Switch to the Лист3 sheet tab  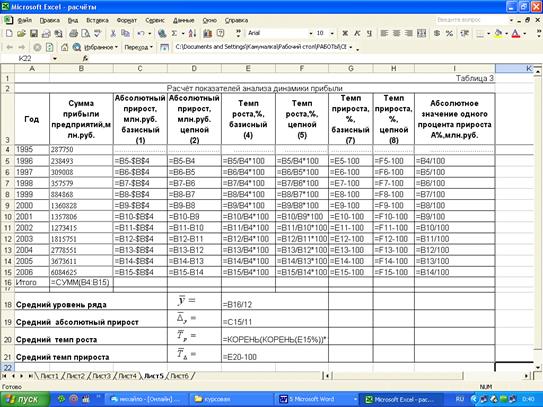[101, 376]
